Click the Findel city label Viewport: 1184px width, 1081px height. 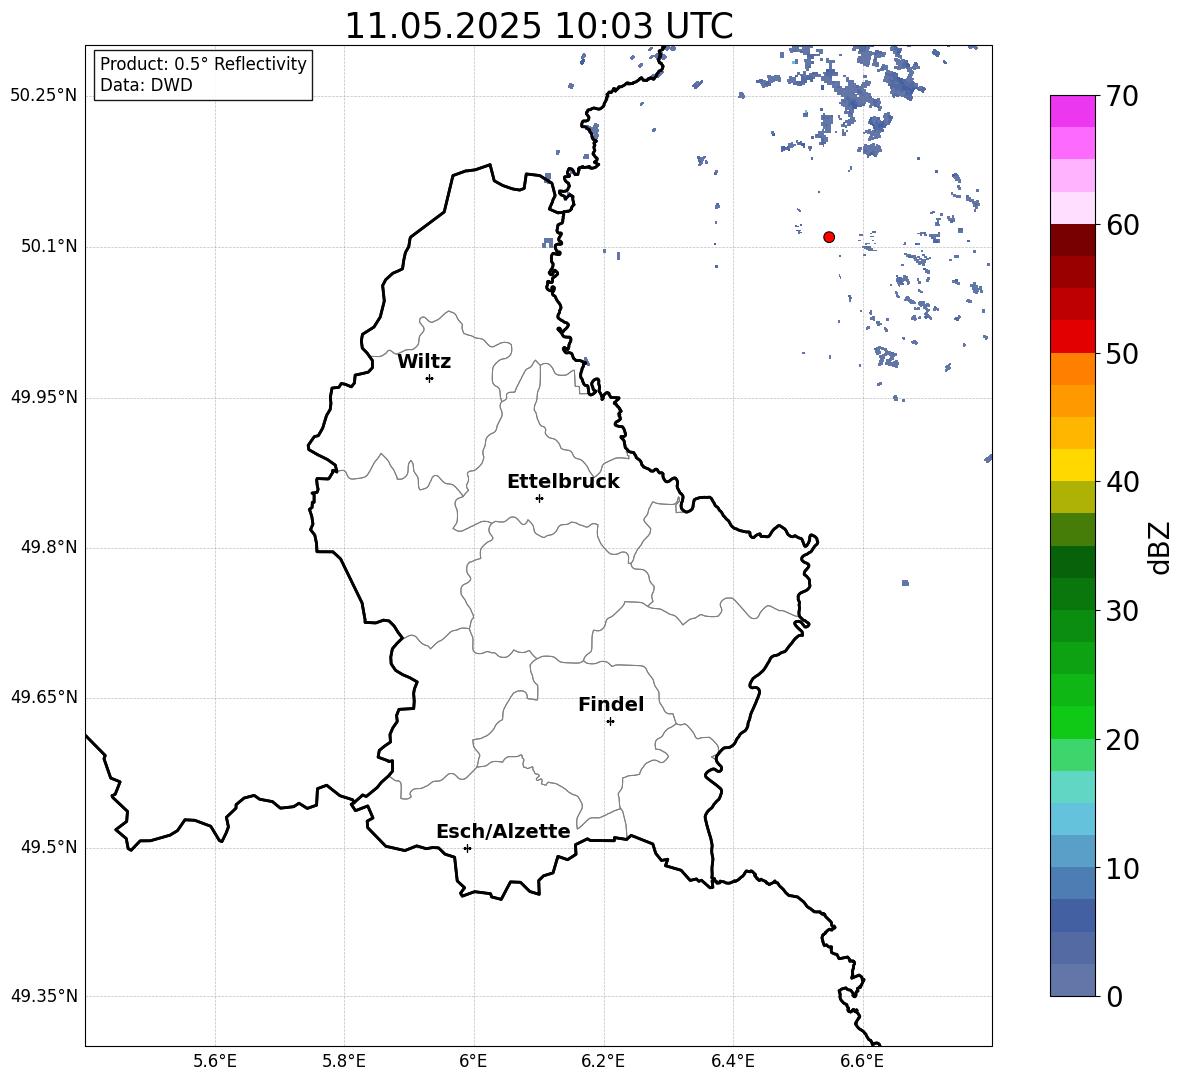pyautogui.click(x=611, y=704)
